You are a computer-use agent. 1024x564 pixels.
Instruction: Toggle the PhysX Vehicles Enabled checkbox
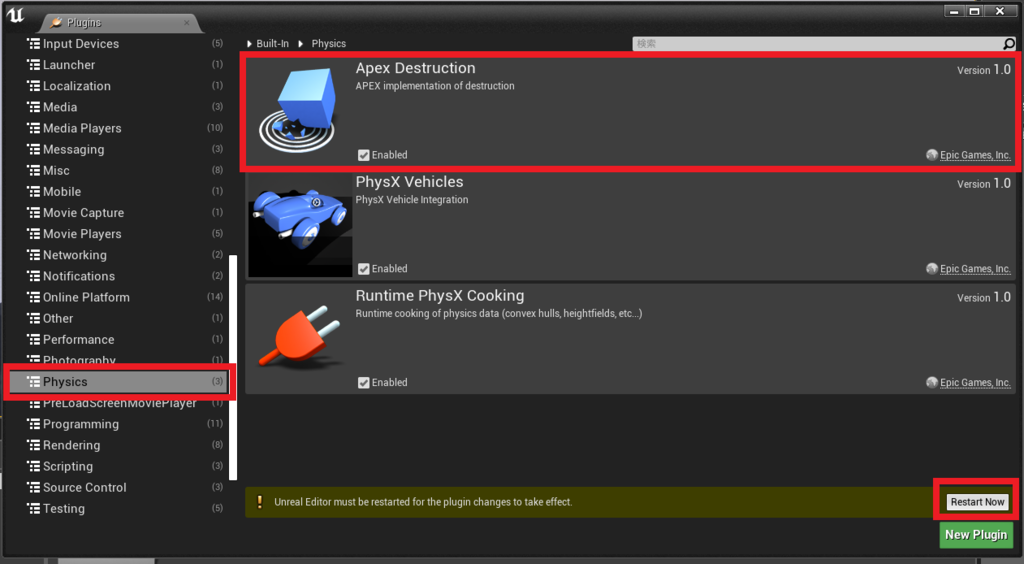coord(364,269)
